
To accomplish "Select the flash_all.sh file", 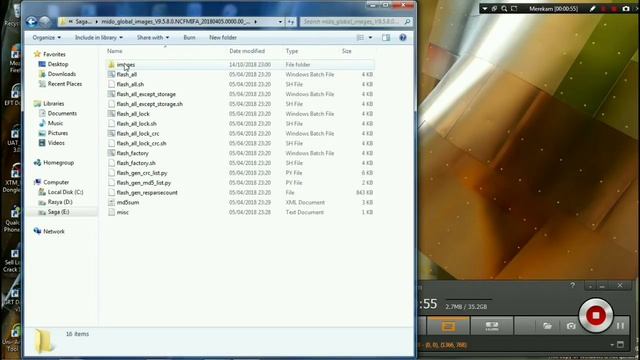I will click(x=130, y=84).
